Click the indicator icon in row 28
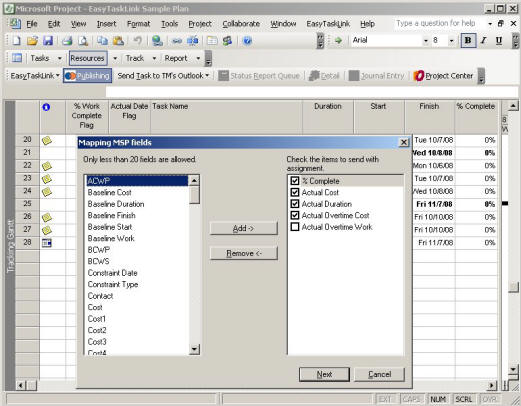This screenshot has height=406, width=521. pos(47,243)
